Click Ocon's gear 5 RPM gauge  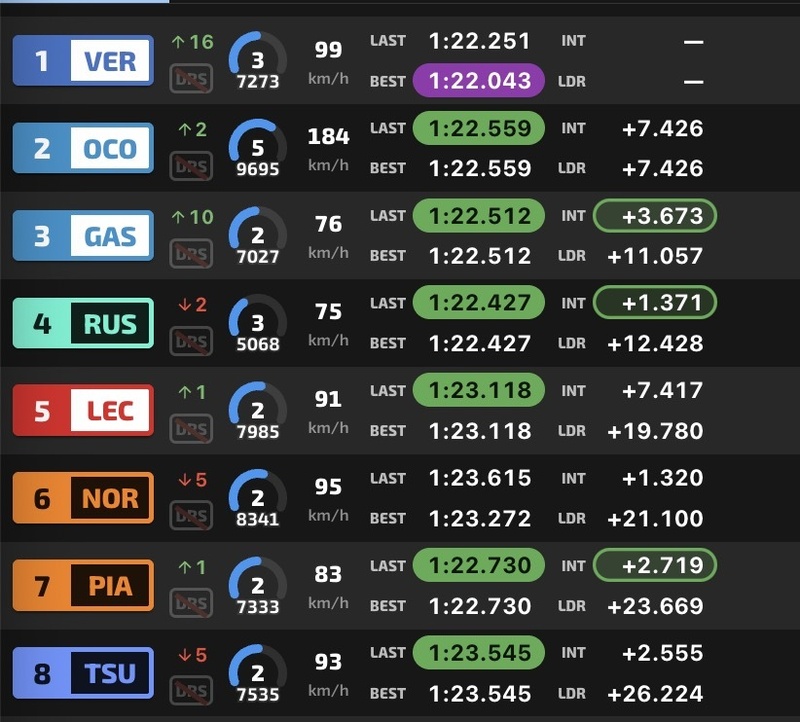coord(257,149)
